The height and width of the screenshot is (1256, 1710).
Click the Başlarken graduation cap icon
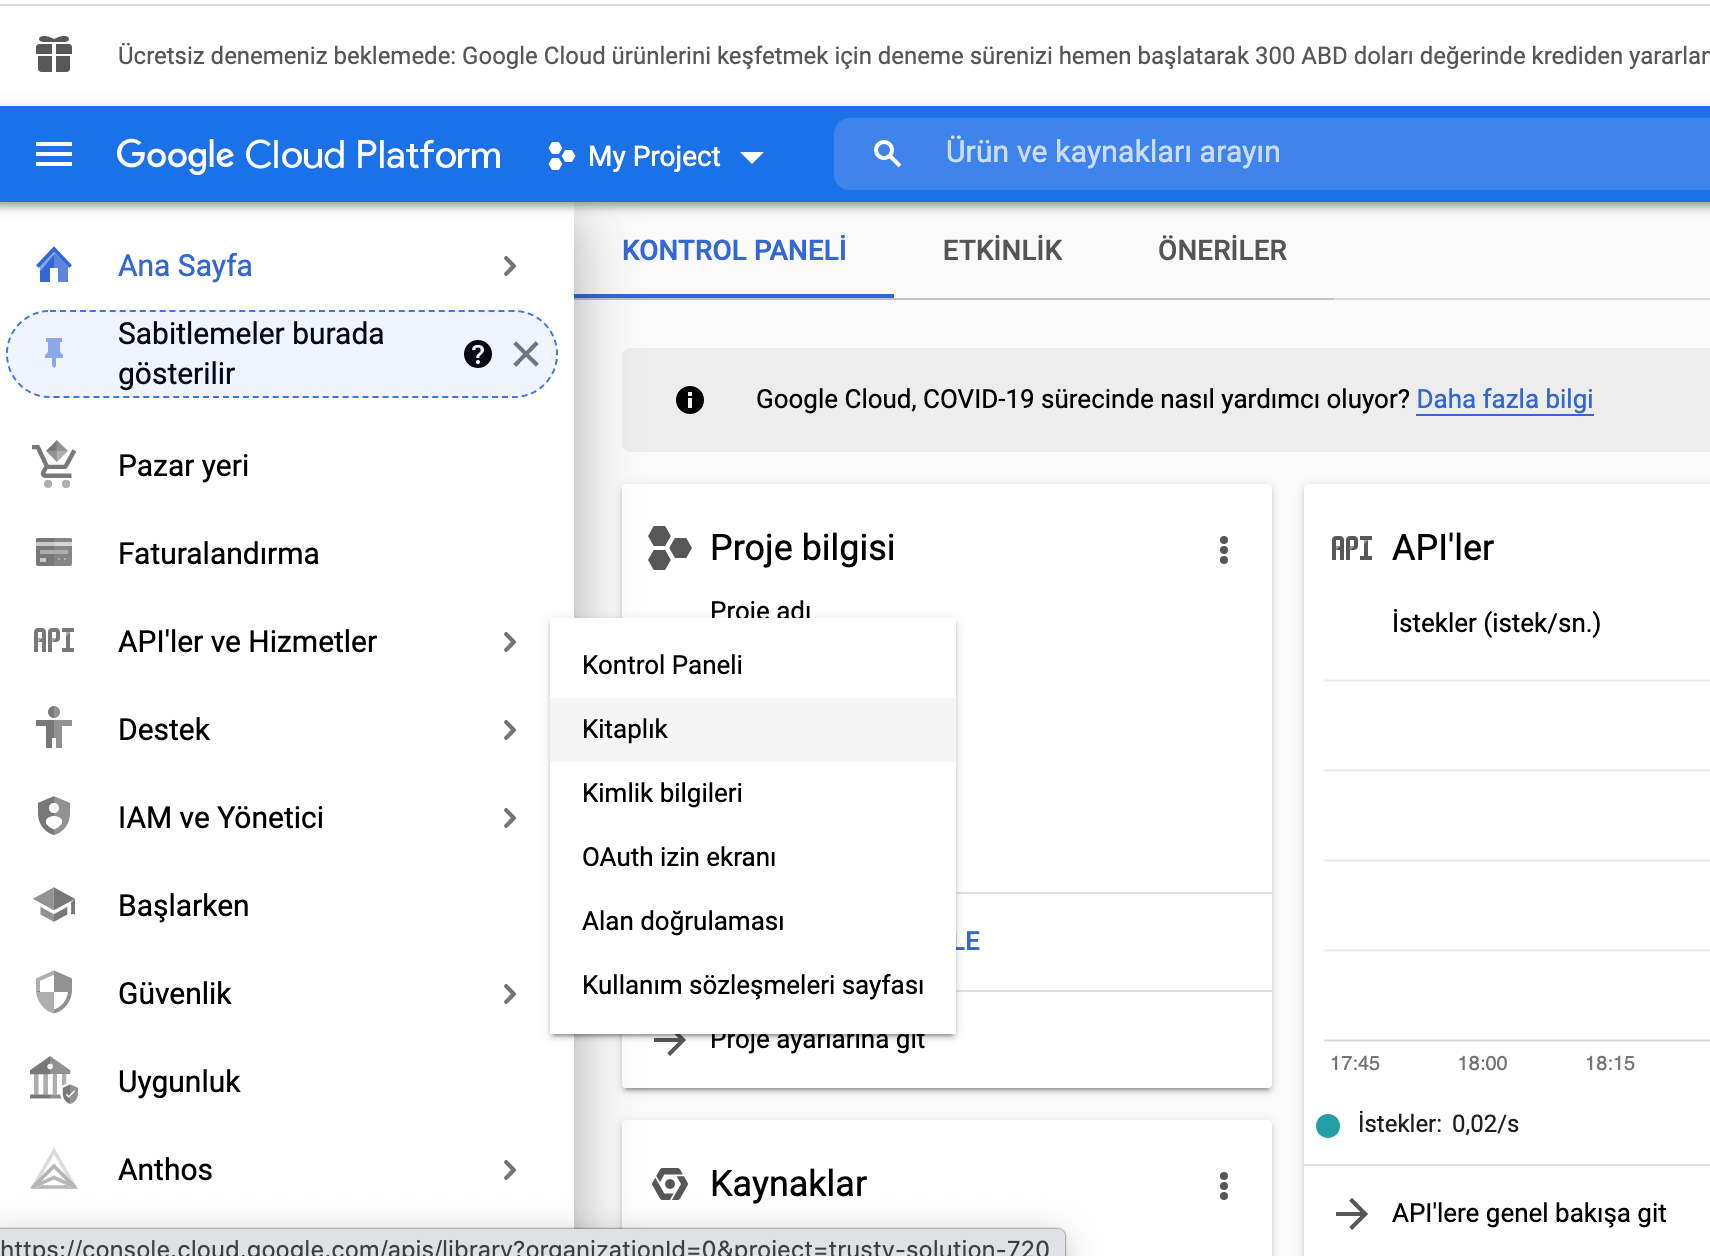(x=54, y=904)
